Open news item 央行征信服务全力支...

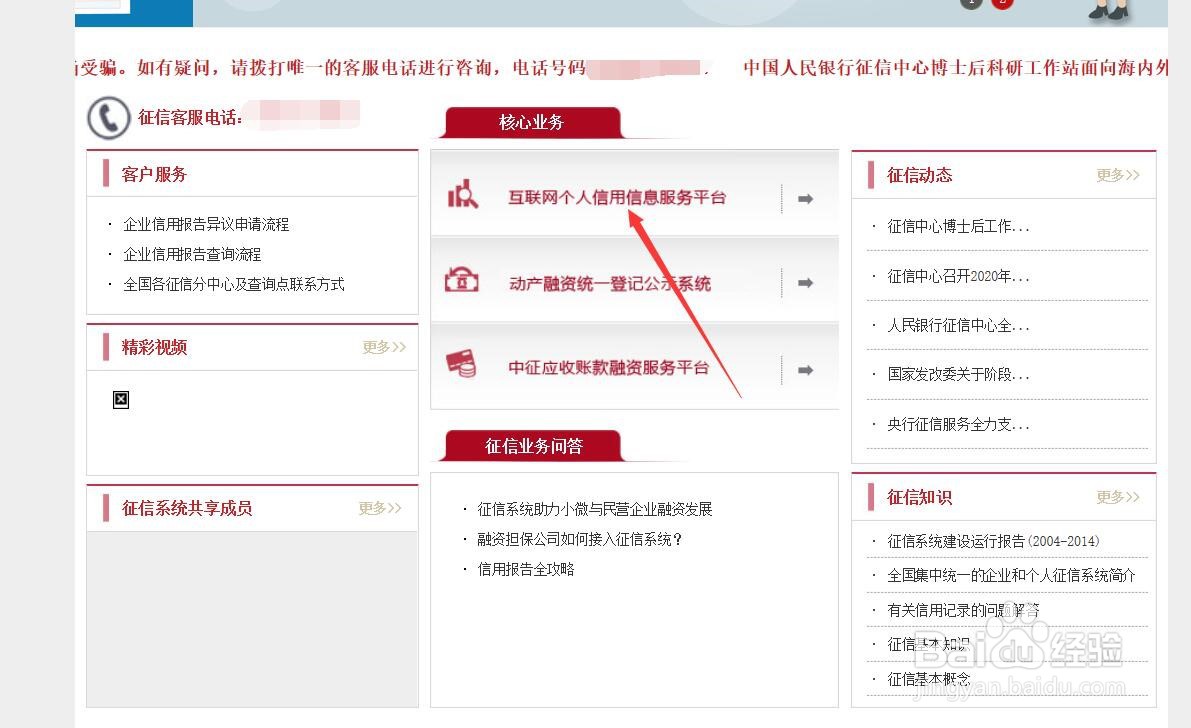[x=959, y=425]
